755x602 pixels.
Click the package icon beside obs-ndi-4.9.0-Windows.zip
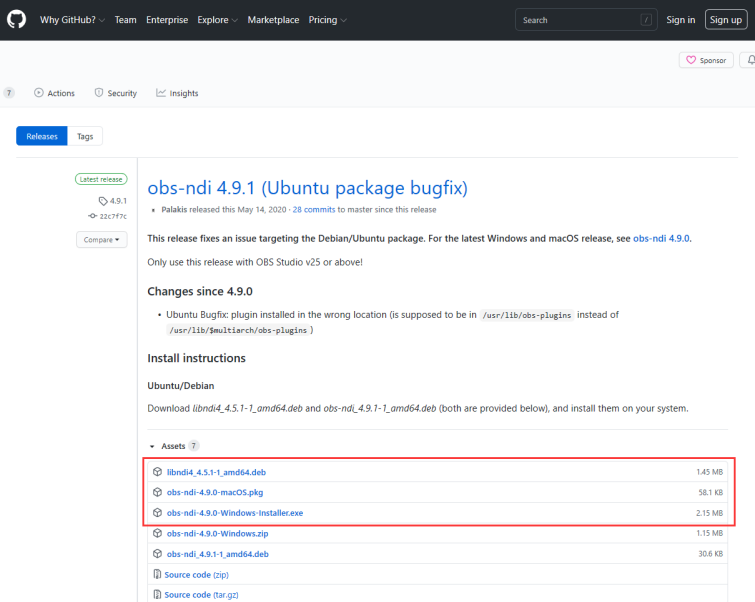pyautogui.click(x=157, y=533)
